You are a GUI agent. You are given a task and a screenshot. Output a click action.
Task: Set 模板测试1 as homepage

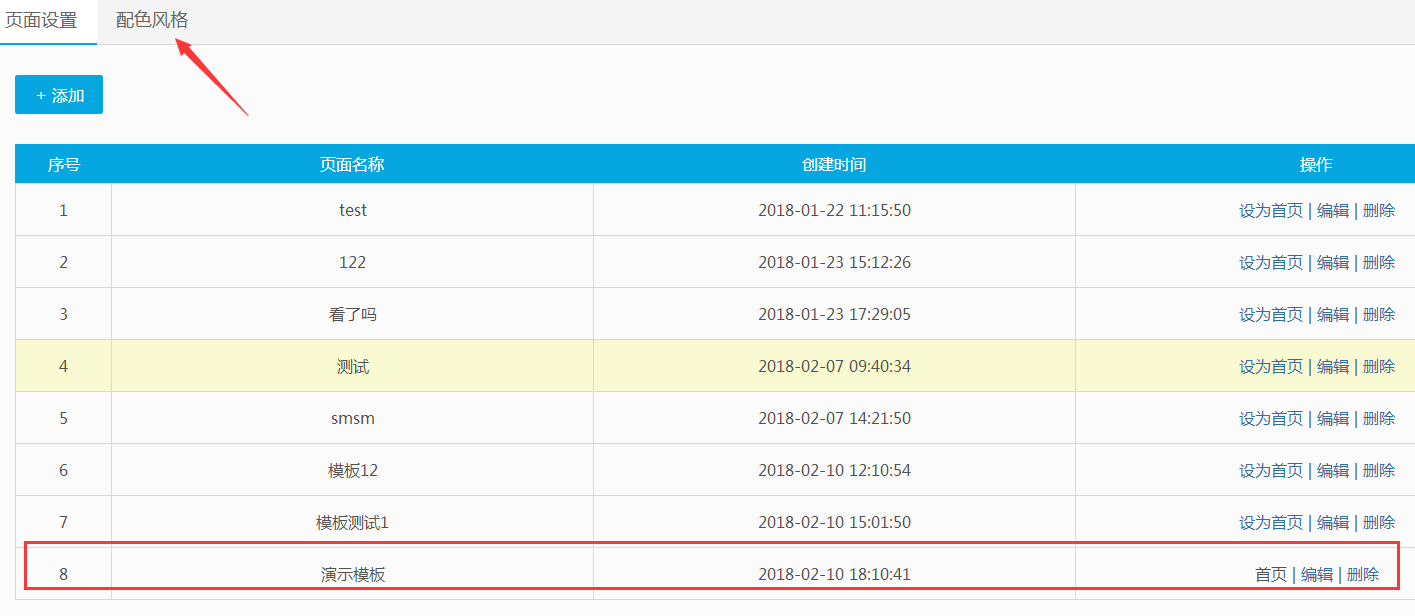[1271, 522]
